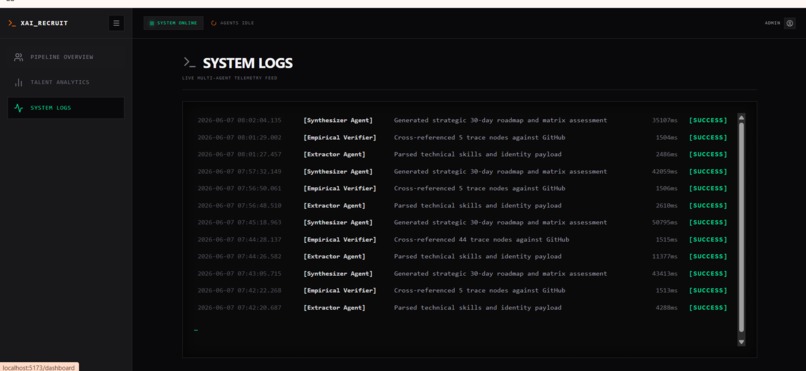Click the 43413ms duration value

click(x=665, y=274)
